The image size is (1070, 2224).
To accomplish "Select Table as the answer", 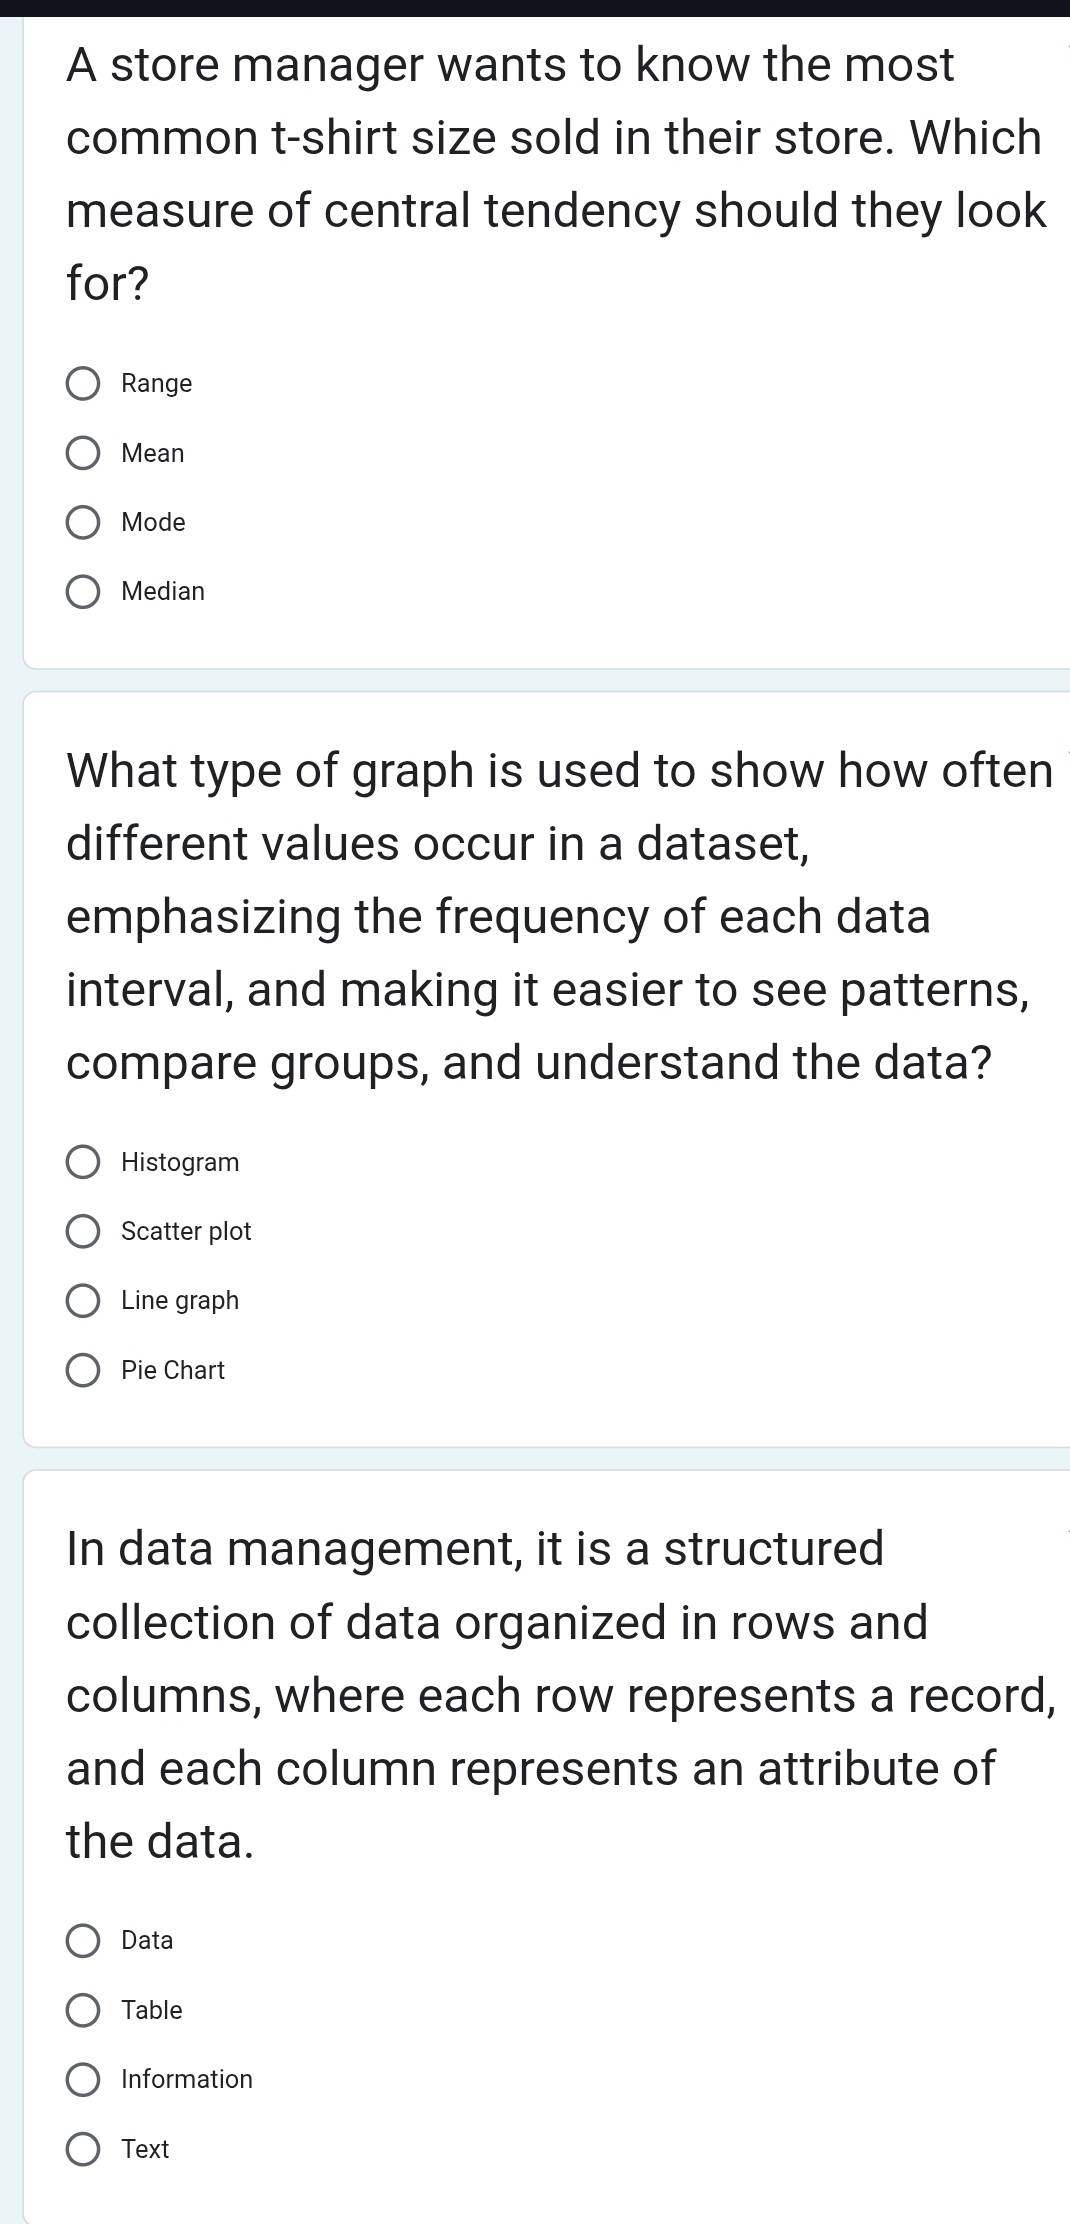I will (83, 2011).
